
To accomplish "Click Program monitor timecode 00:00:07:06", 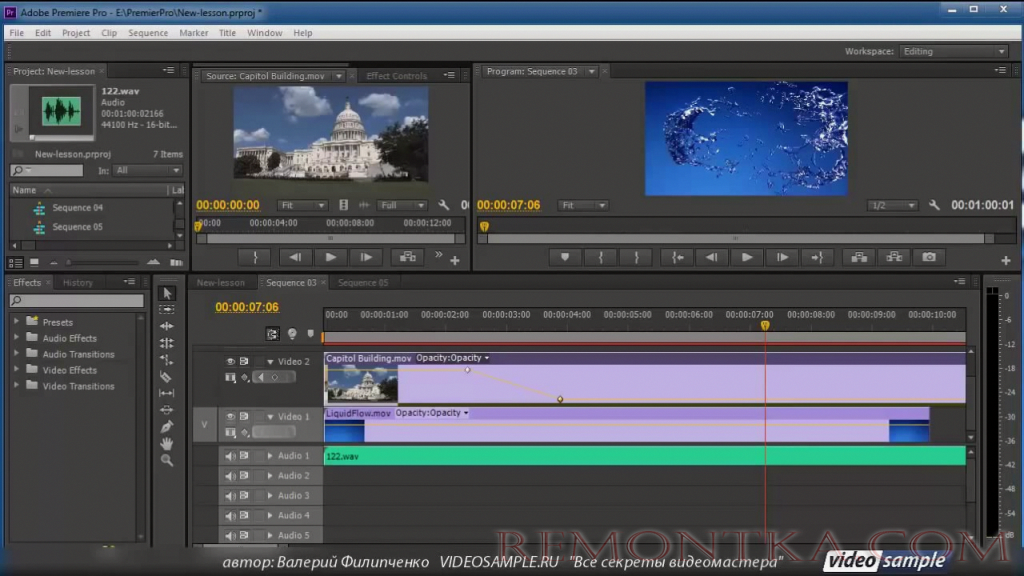I will (x=508, y=205).
